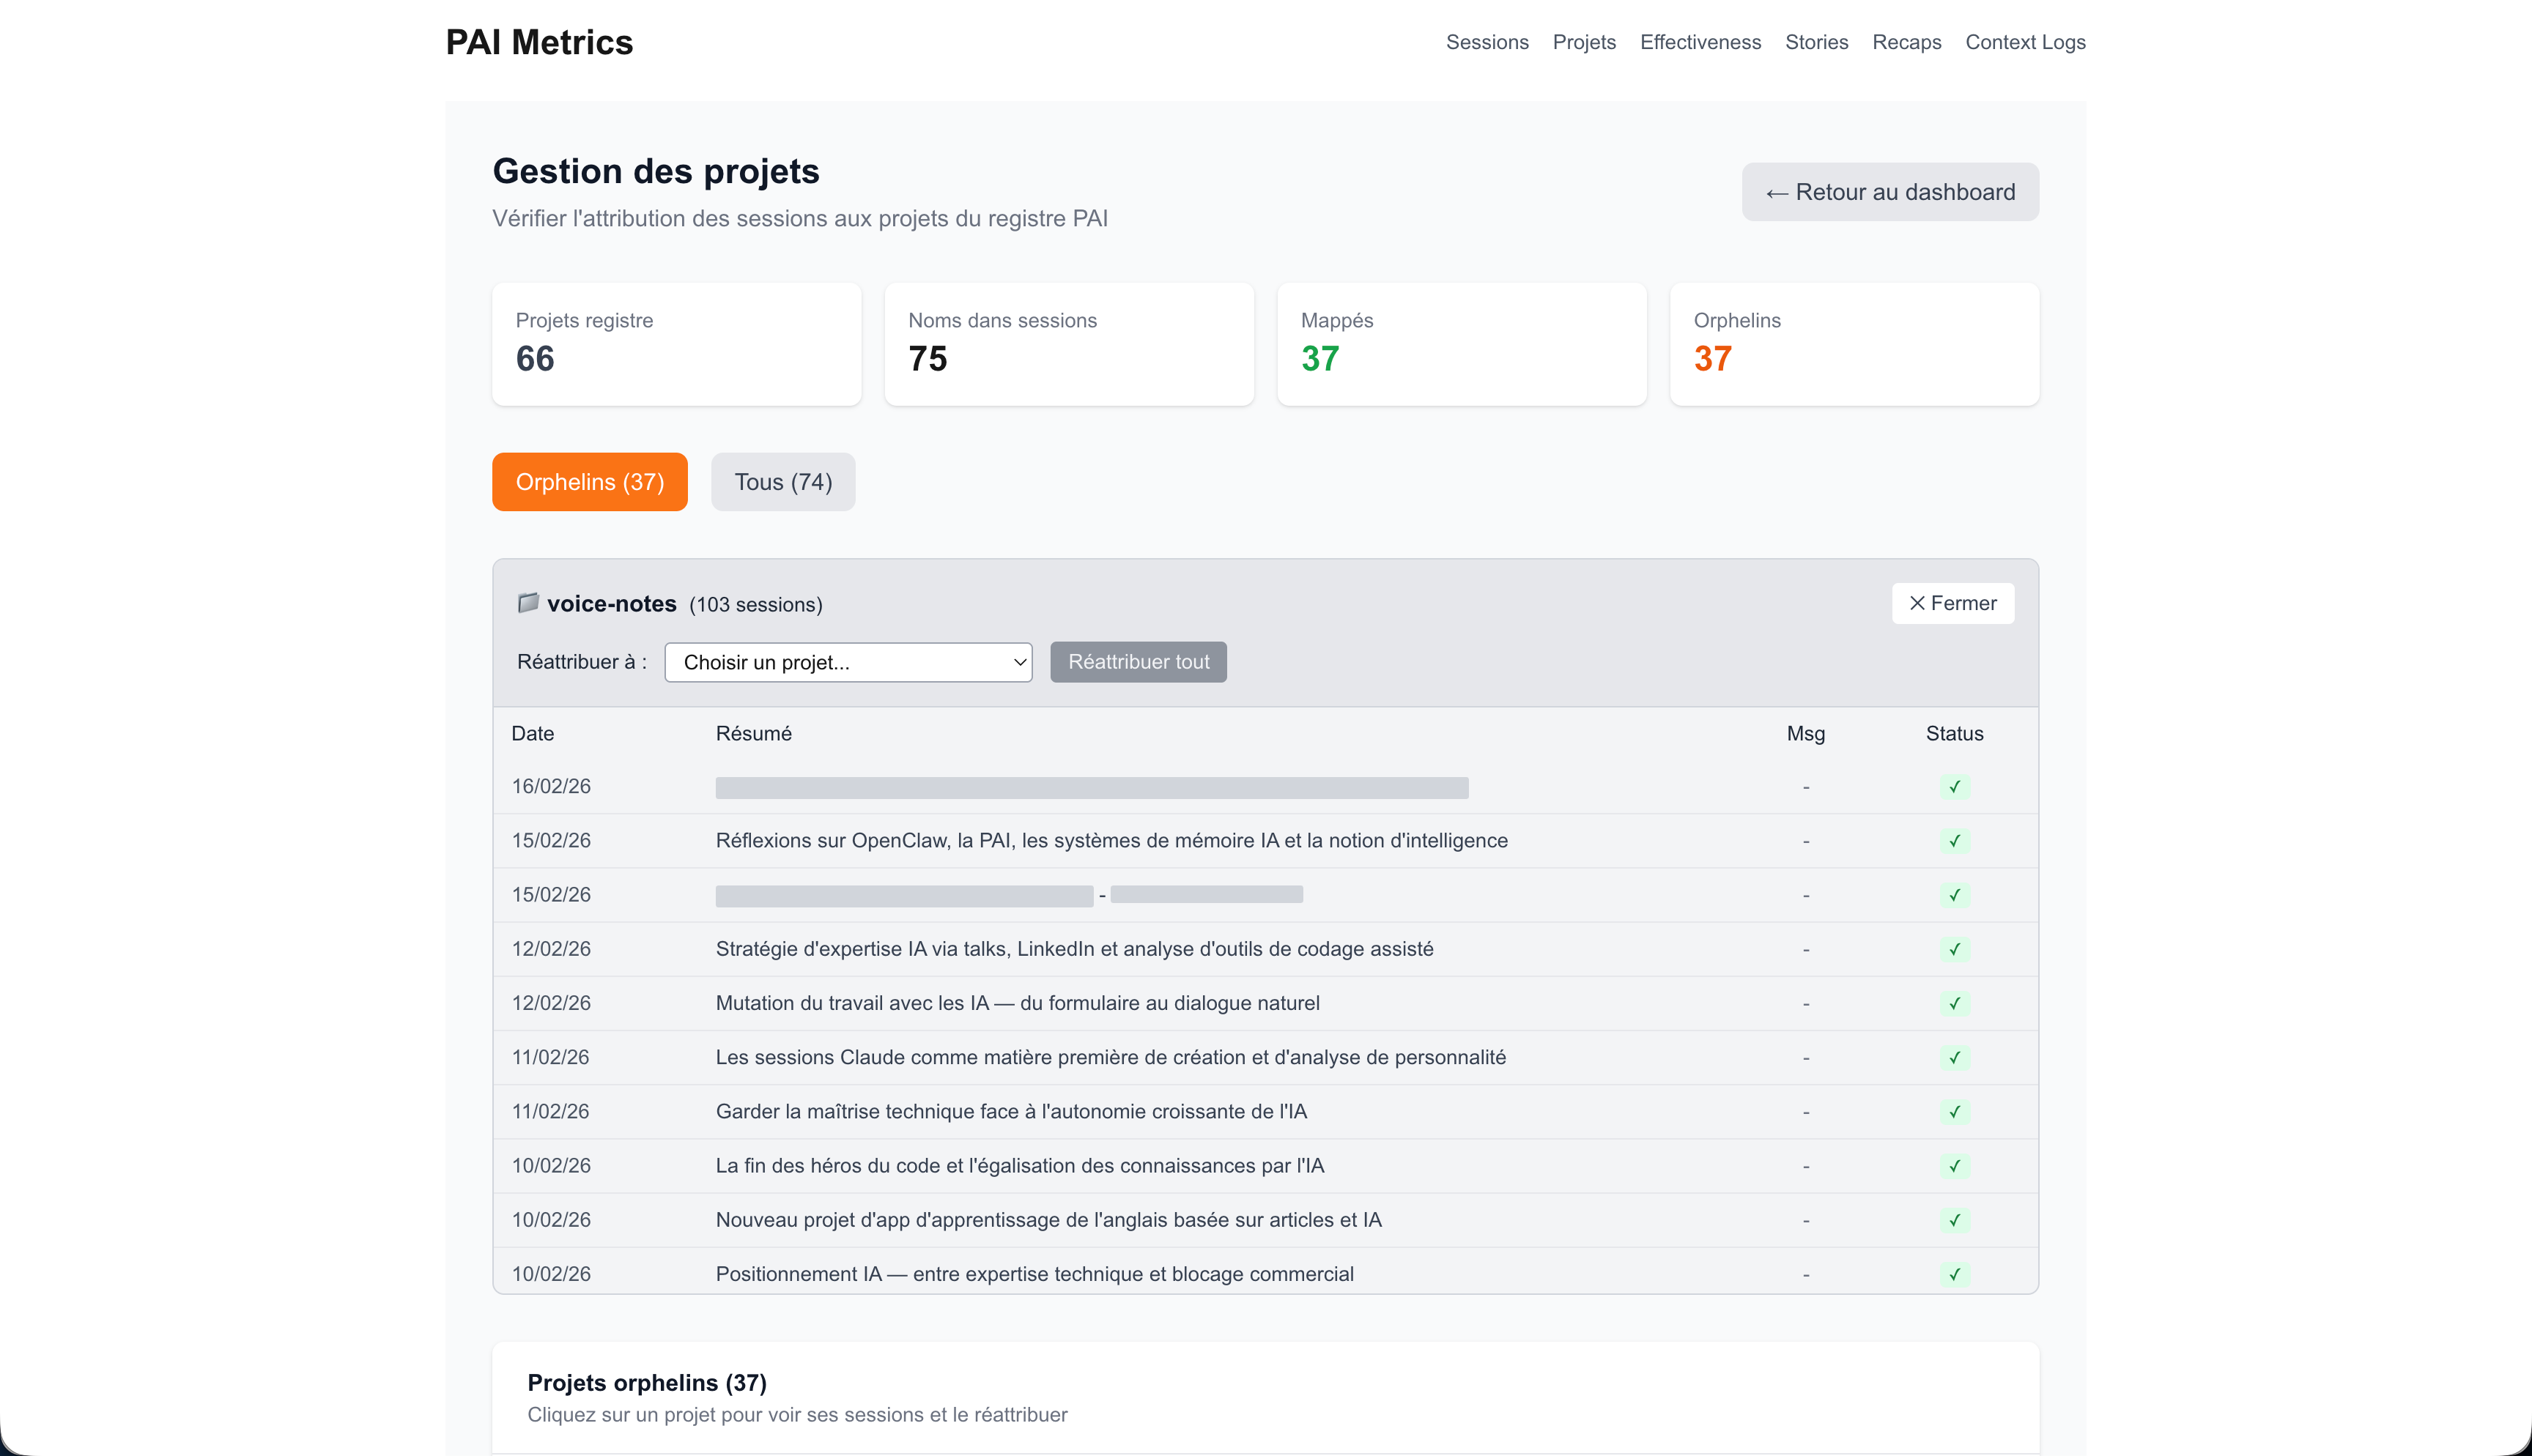This screenshot has width=2532, height=1456.
Task: Click the Projets registre 66 card
Action: [x=676, y=344]
